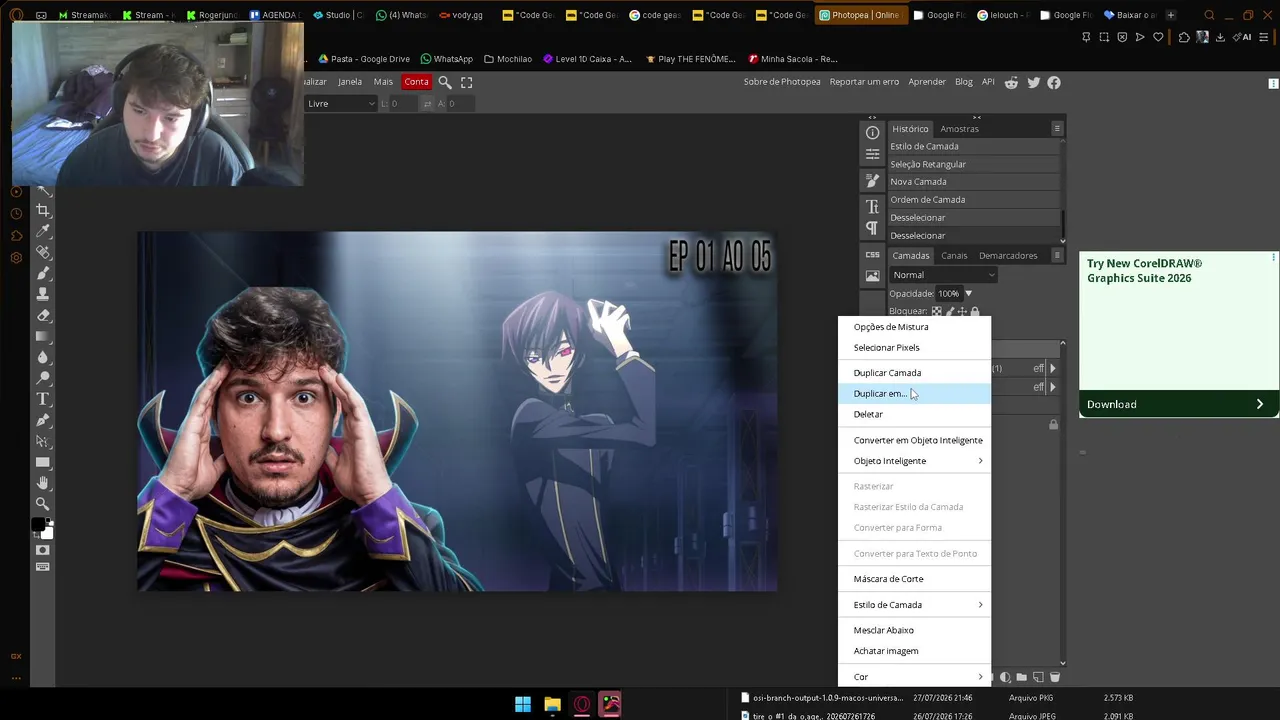Select the Type tool
The width and height of the screenshot is (1280, 720).
pos(43,399)
